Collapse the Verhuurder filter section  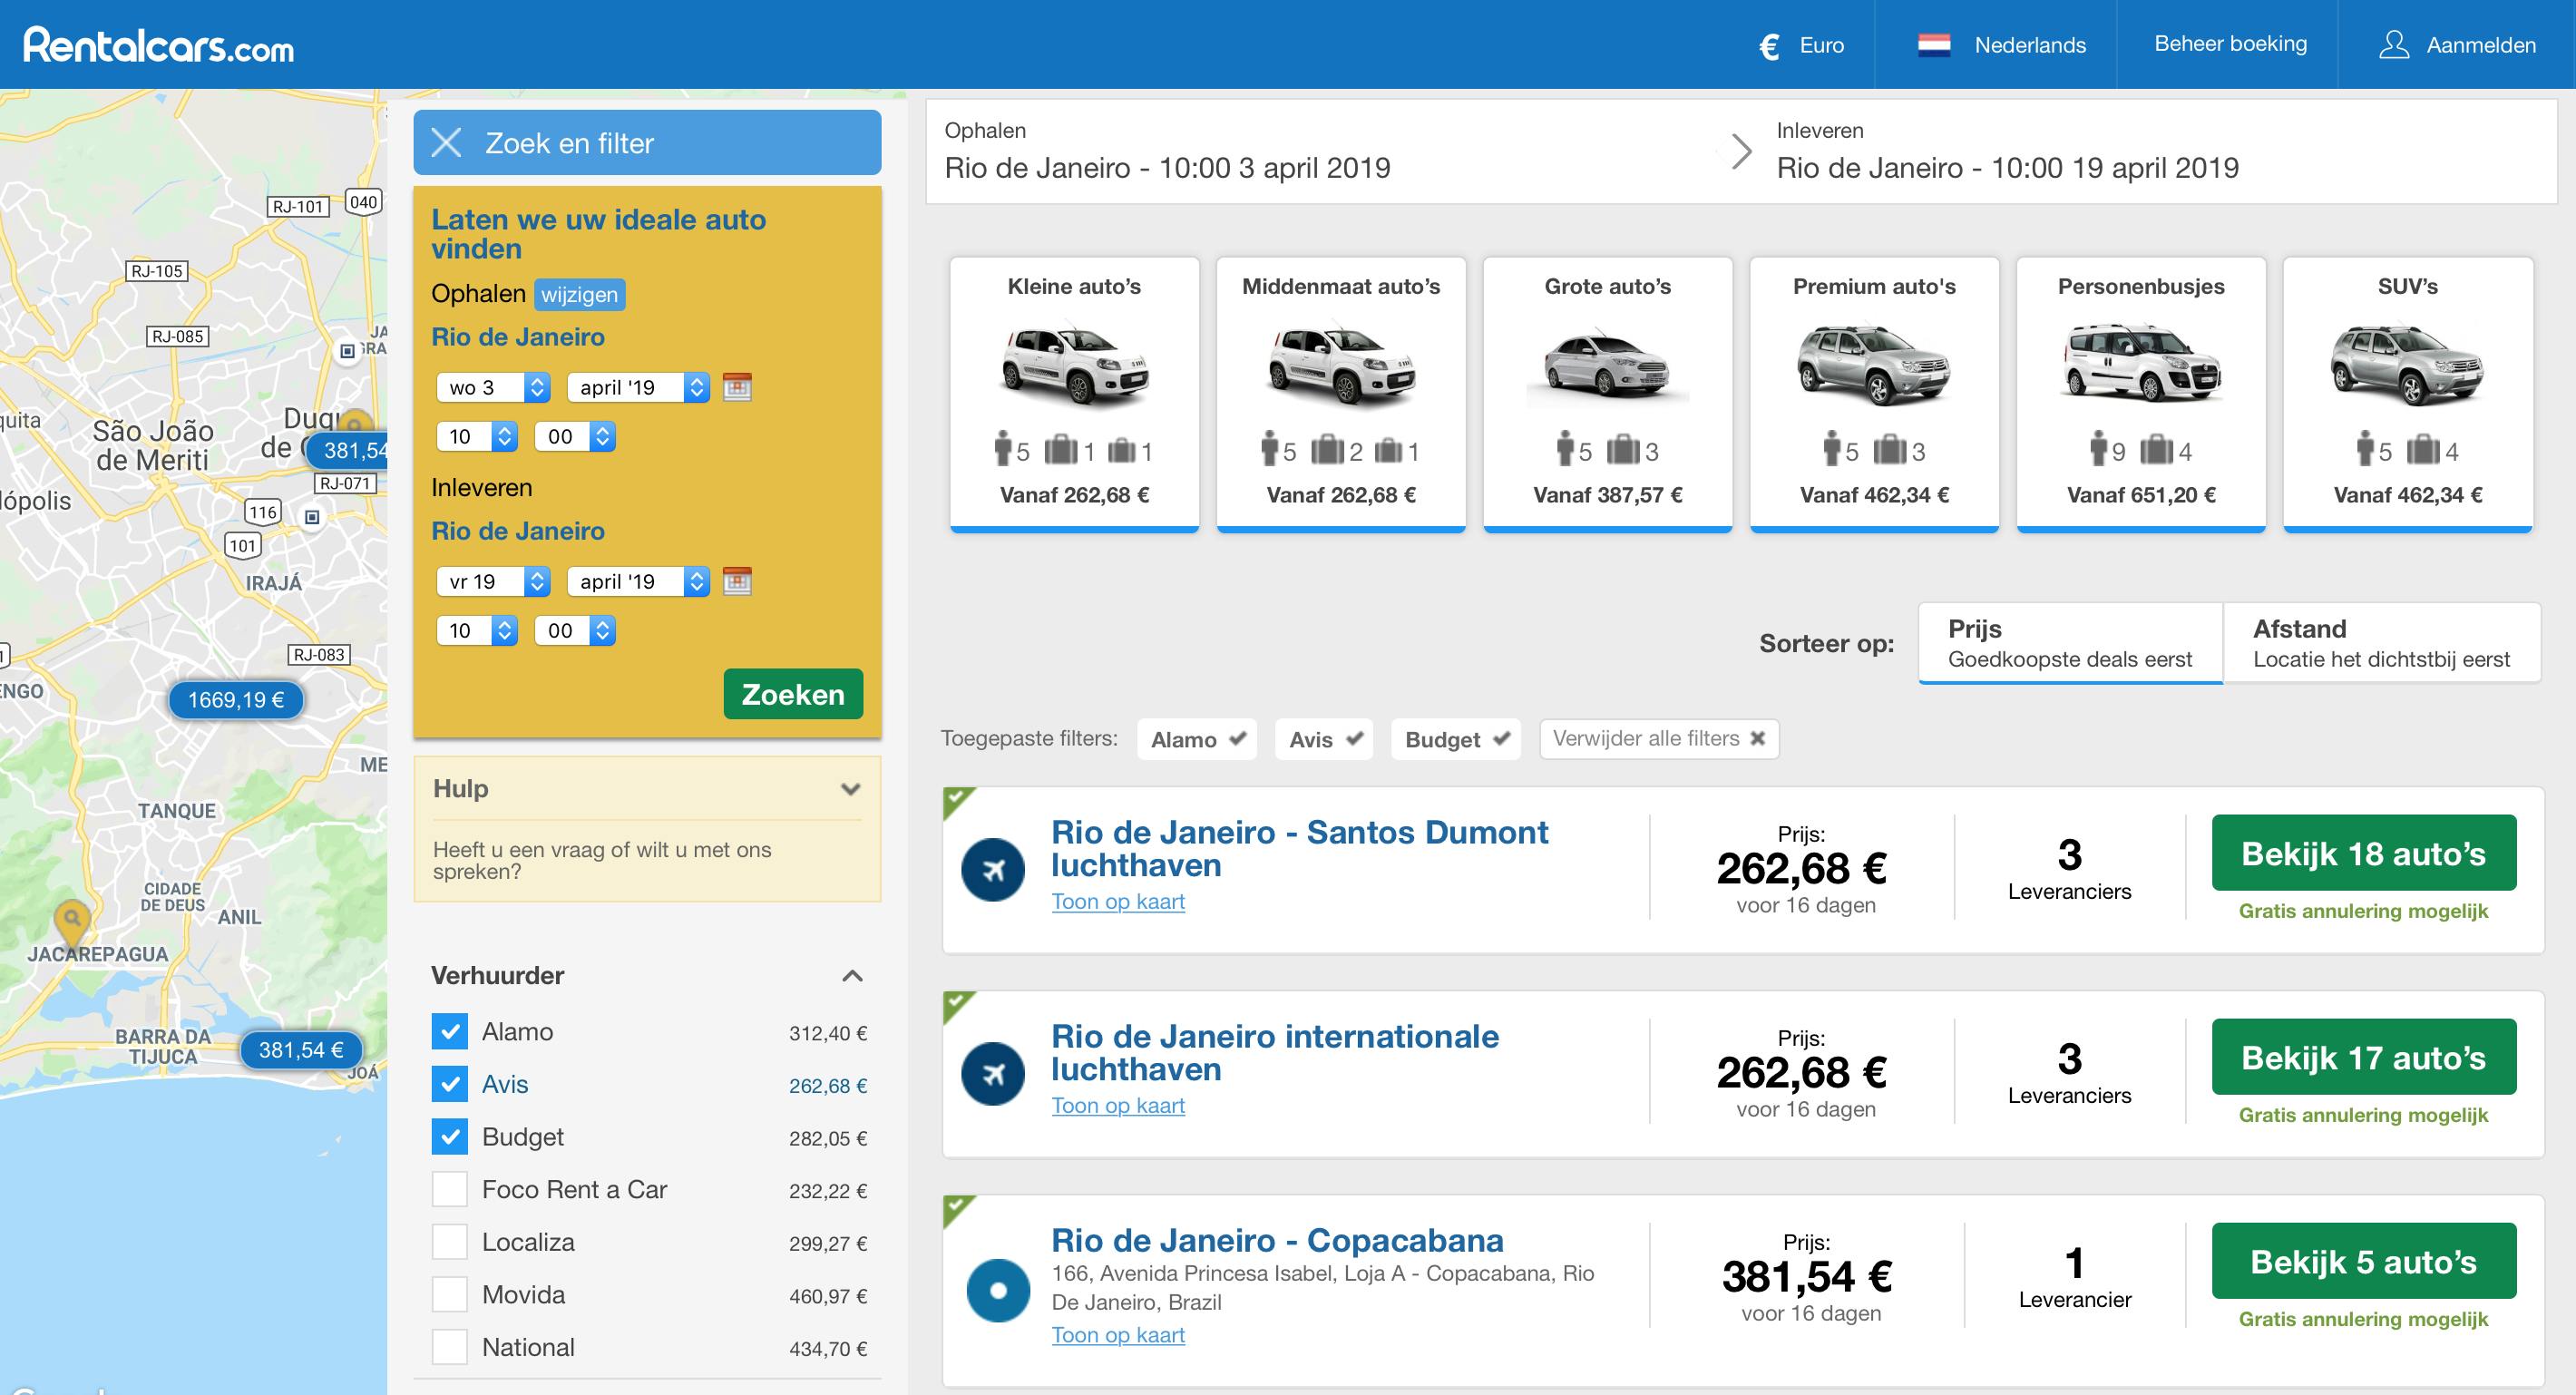852,976
